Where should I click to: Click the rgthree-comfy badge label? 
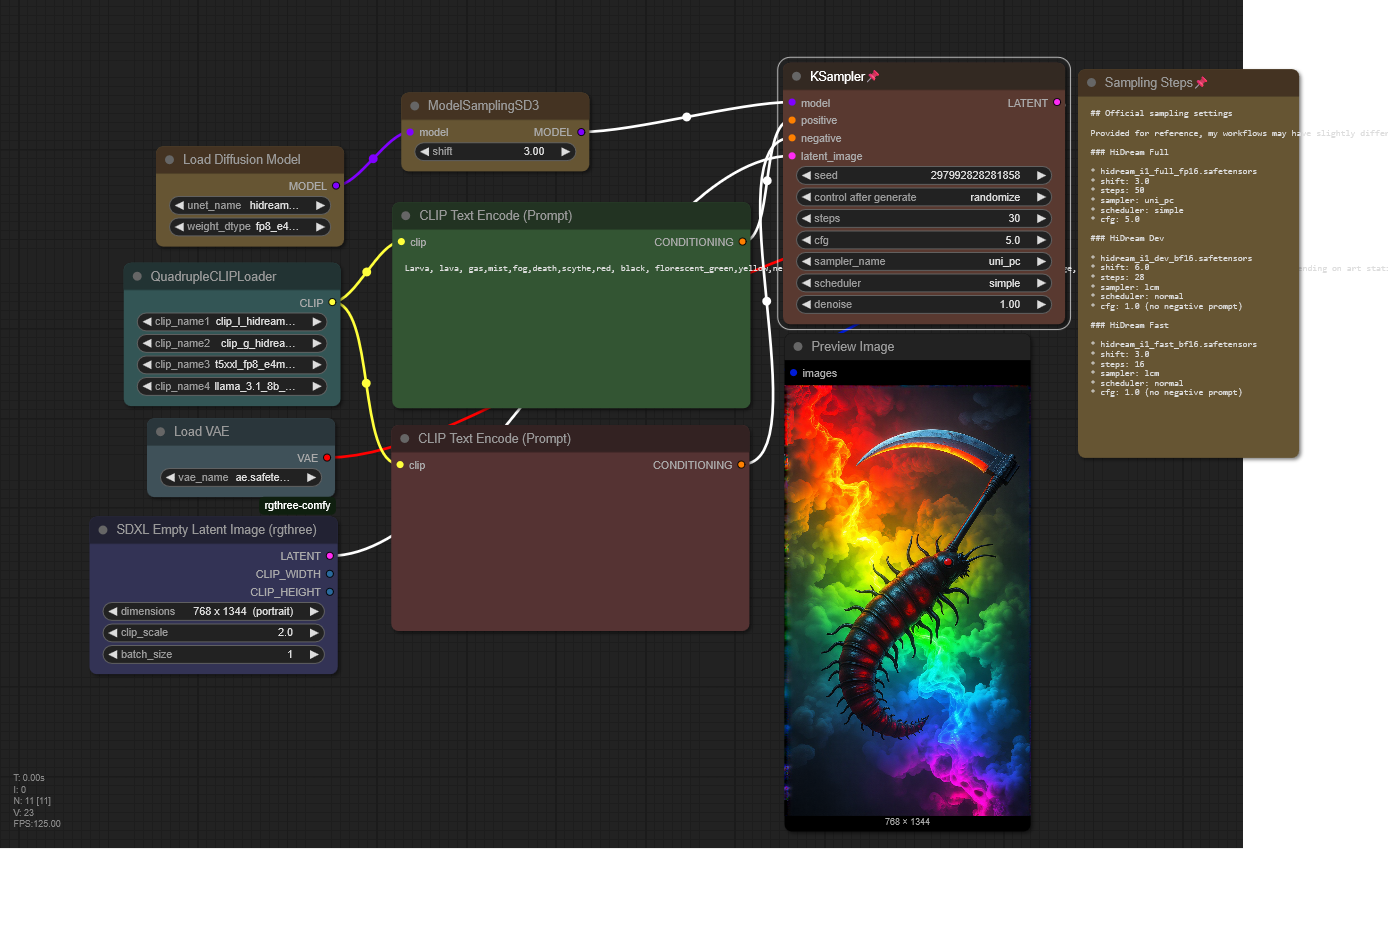click(297, 506)
